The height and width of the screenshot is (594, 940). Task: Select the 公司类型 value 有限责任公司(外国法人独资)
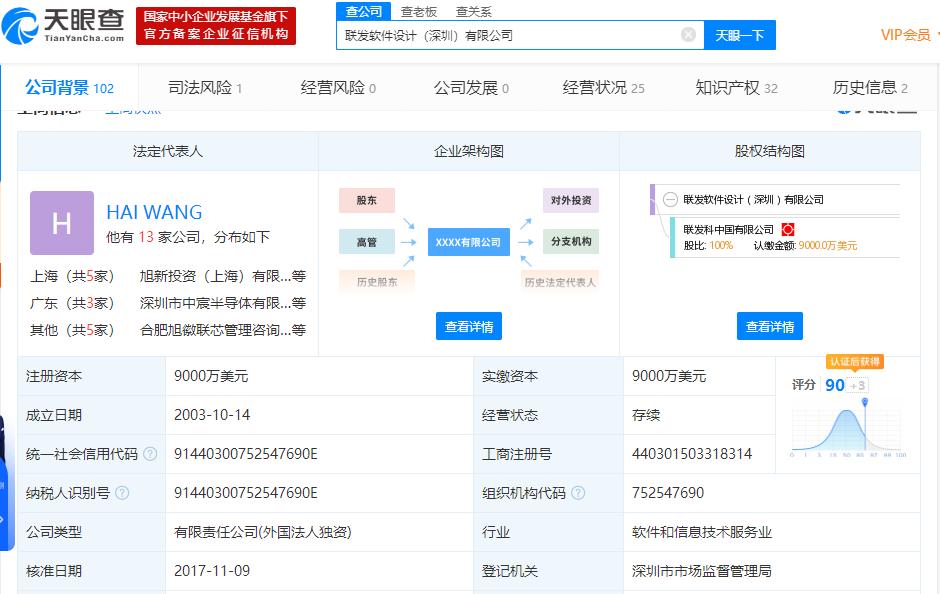pyautogui.click(x=263, y=532)
